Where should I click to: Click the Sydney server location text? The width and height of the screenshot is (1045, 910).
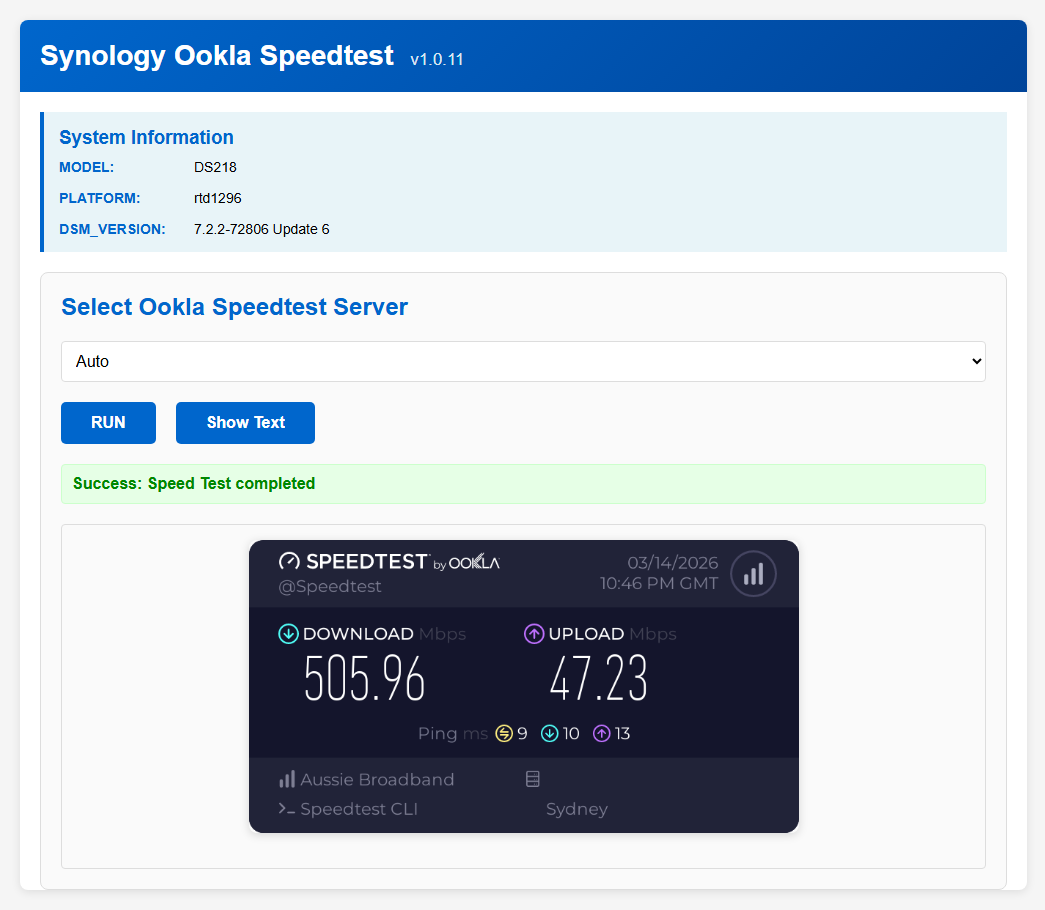pos(577,810)
